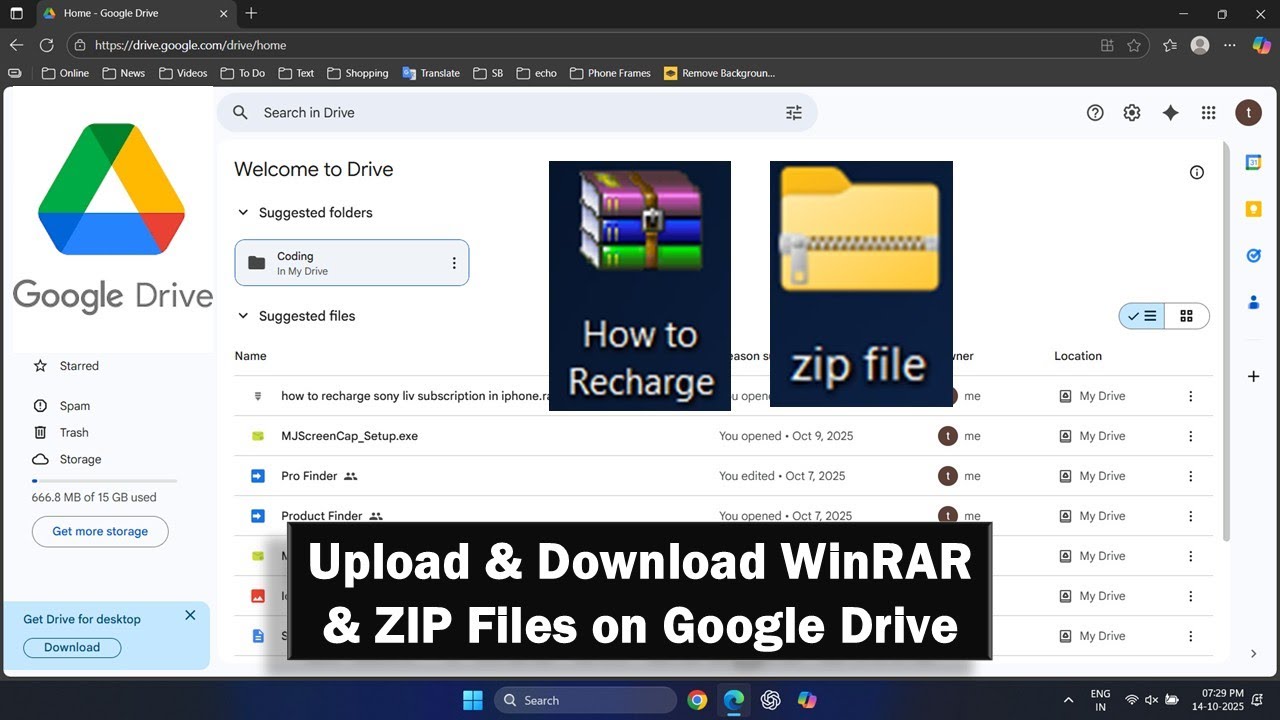Open Pro Finder file
The width and height of the screenshot is (1280, 720).
click(x=309, y=476)
